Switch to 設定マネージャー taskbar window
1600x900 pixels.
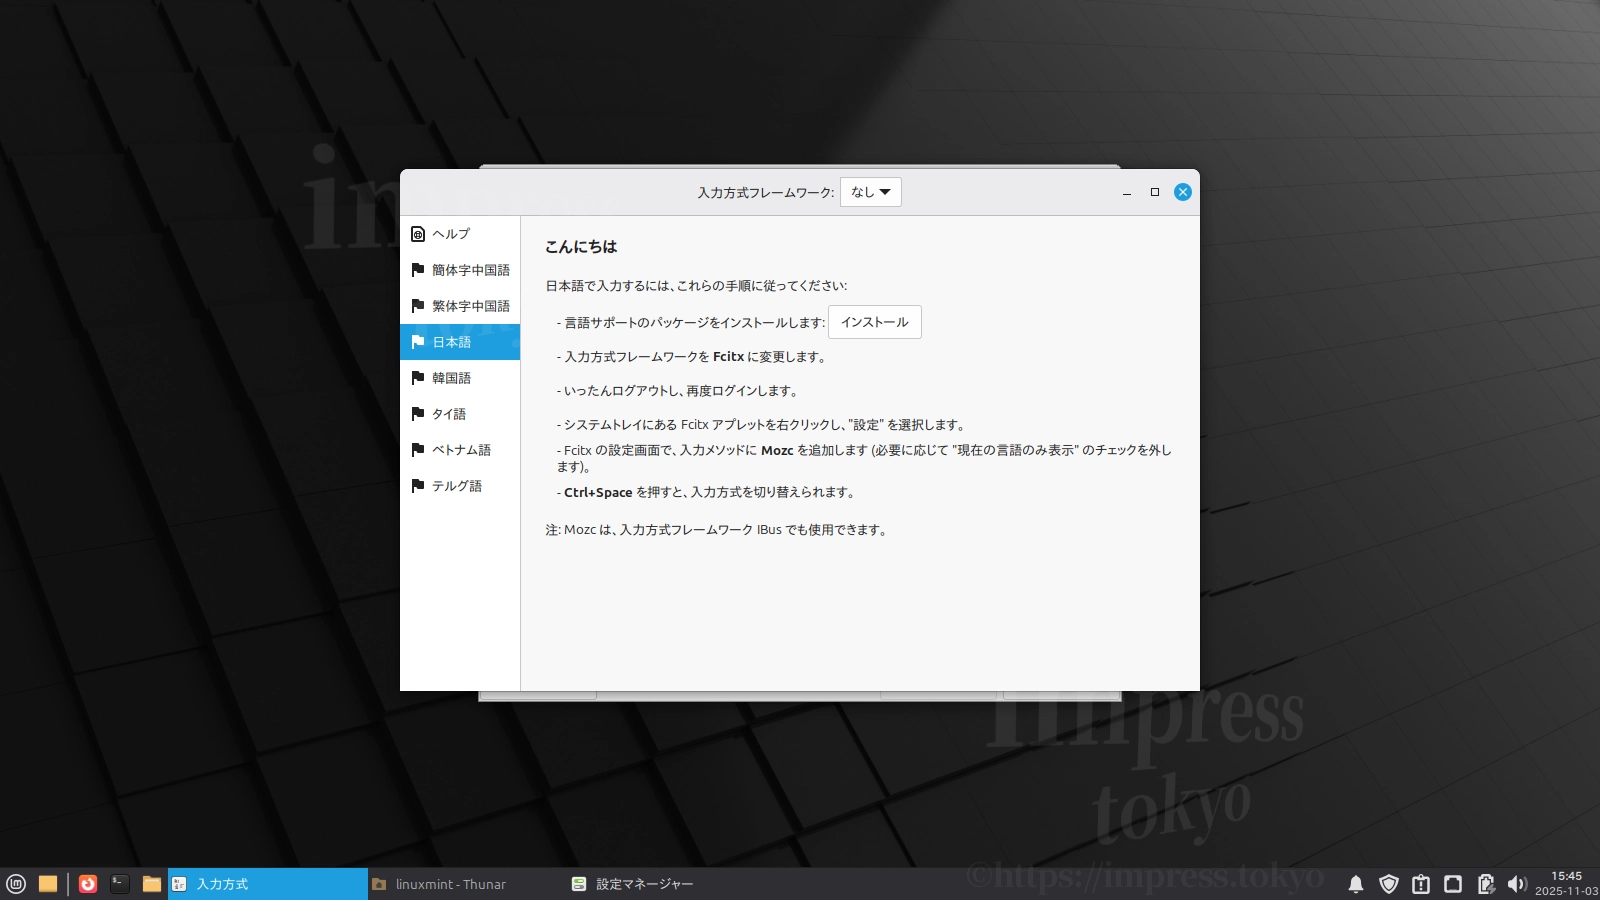tap(668, 884)
